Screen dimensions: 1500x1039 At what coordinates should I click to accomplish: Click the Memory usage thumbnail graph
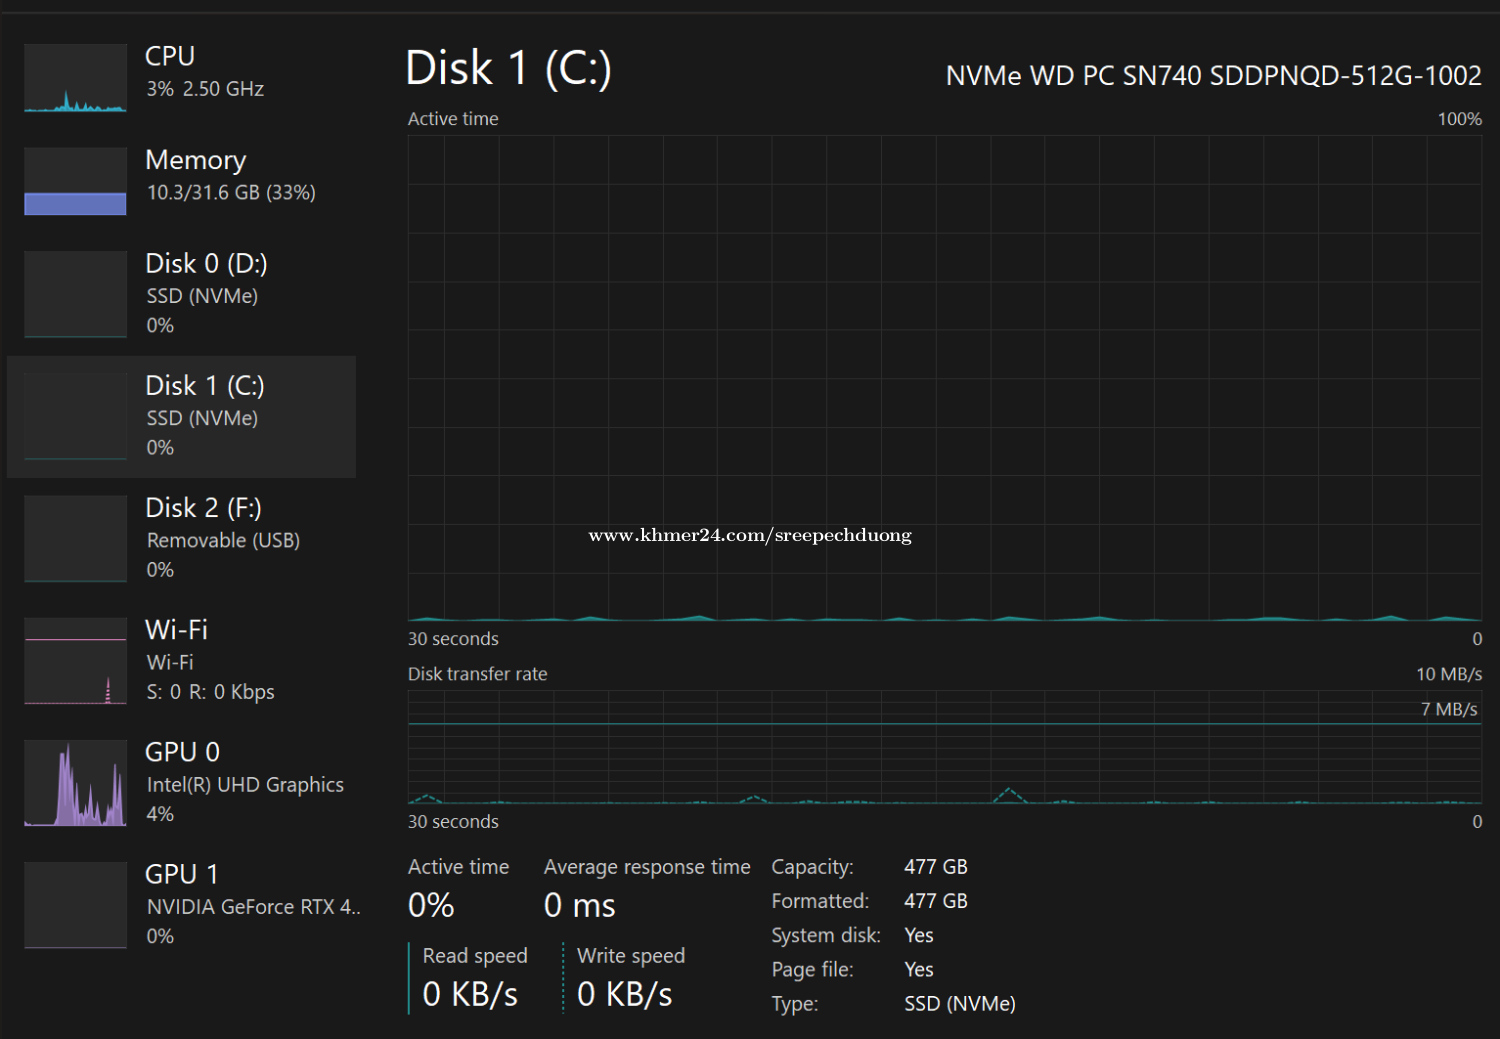coord(75,182)
